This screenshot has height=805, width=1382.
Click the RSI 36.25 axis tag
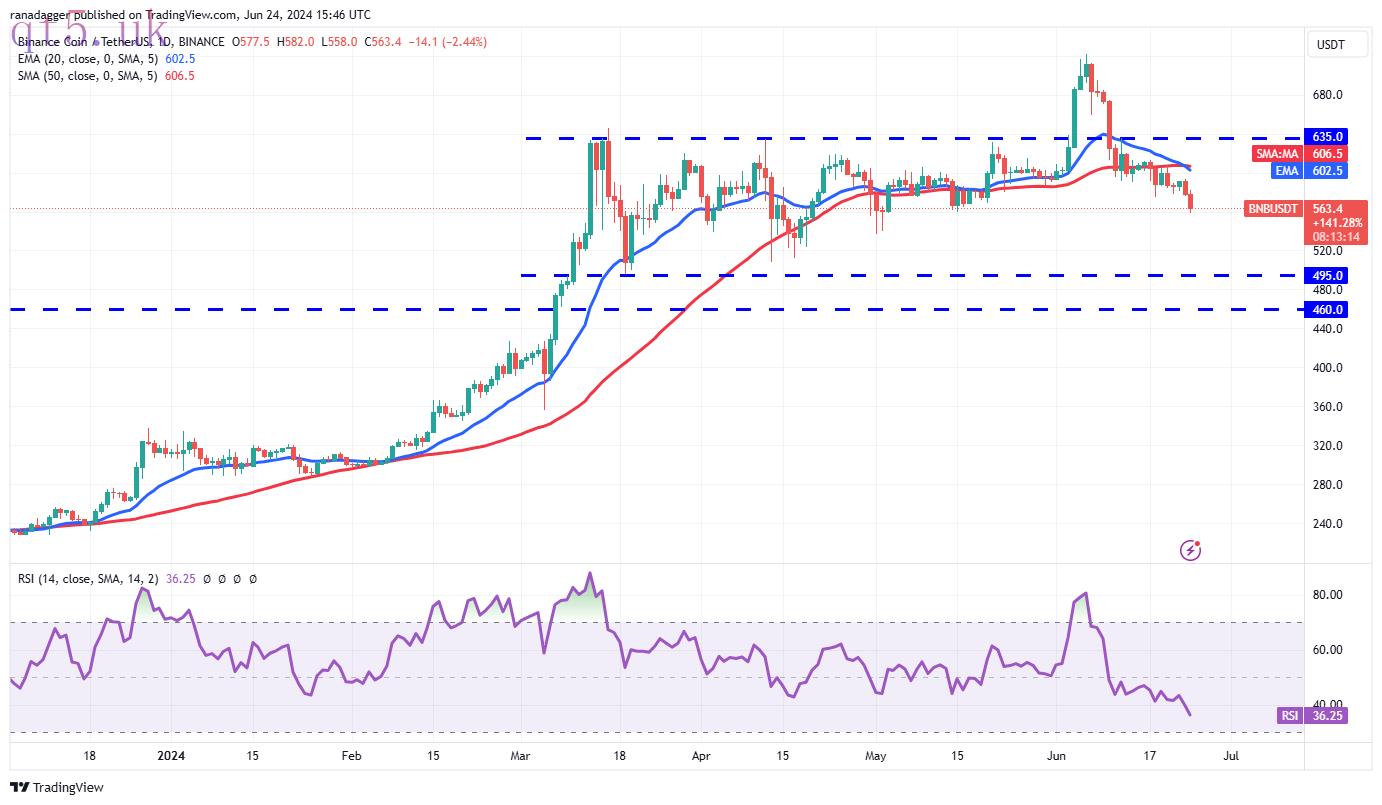1312,716
